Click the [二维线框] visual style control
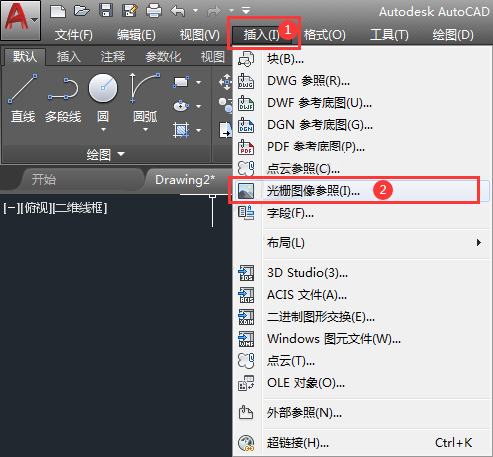Image resolution: width=493 pixels, height=457 pixels. tap(80, 208)
